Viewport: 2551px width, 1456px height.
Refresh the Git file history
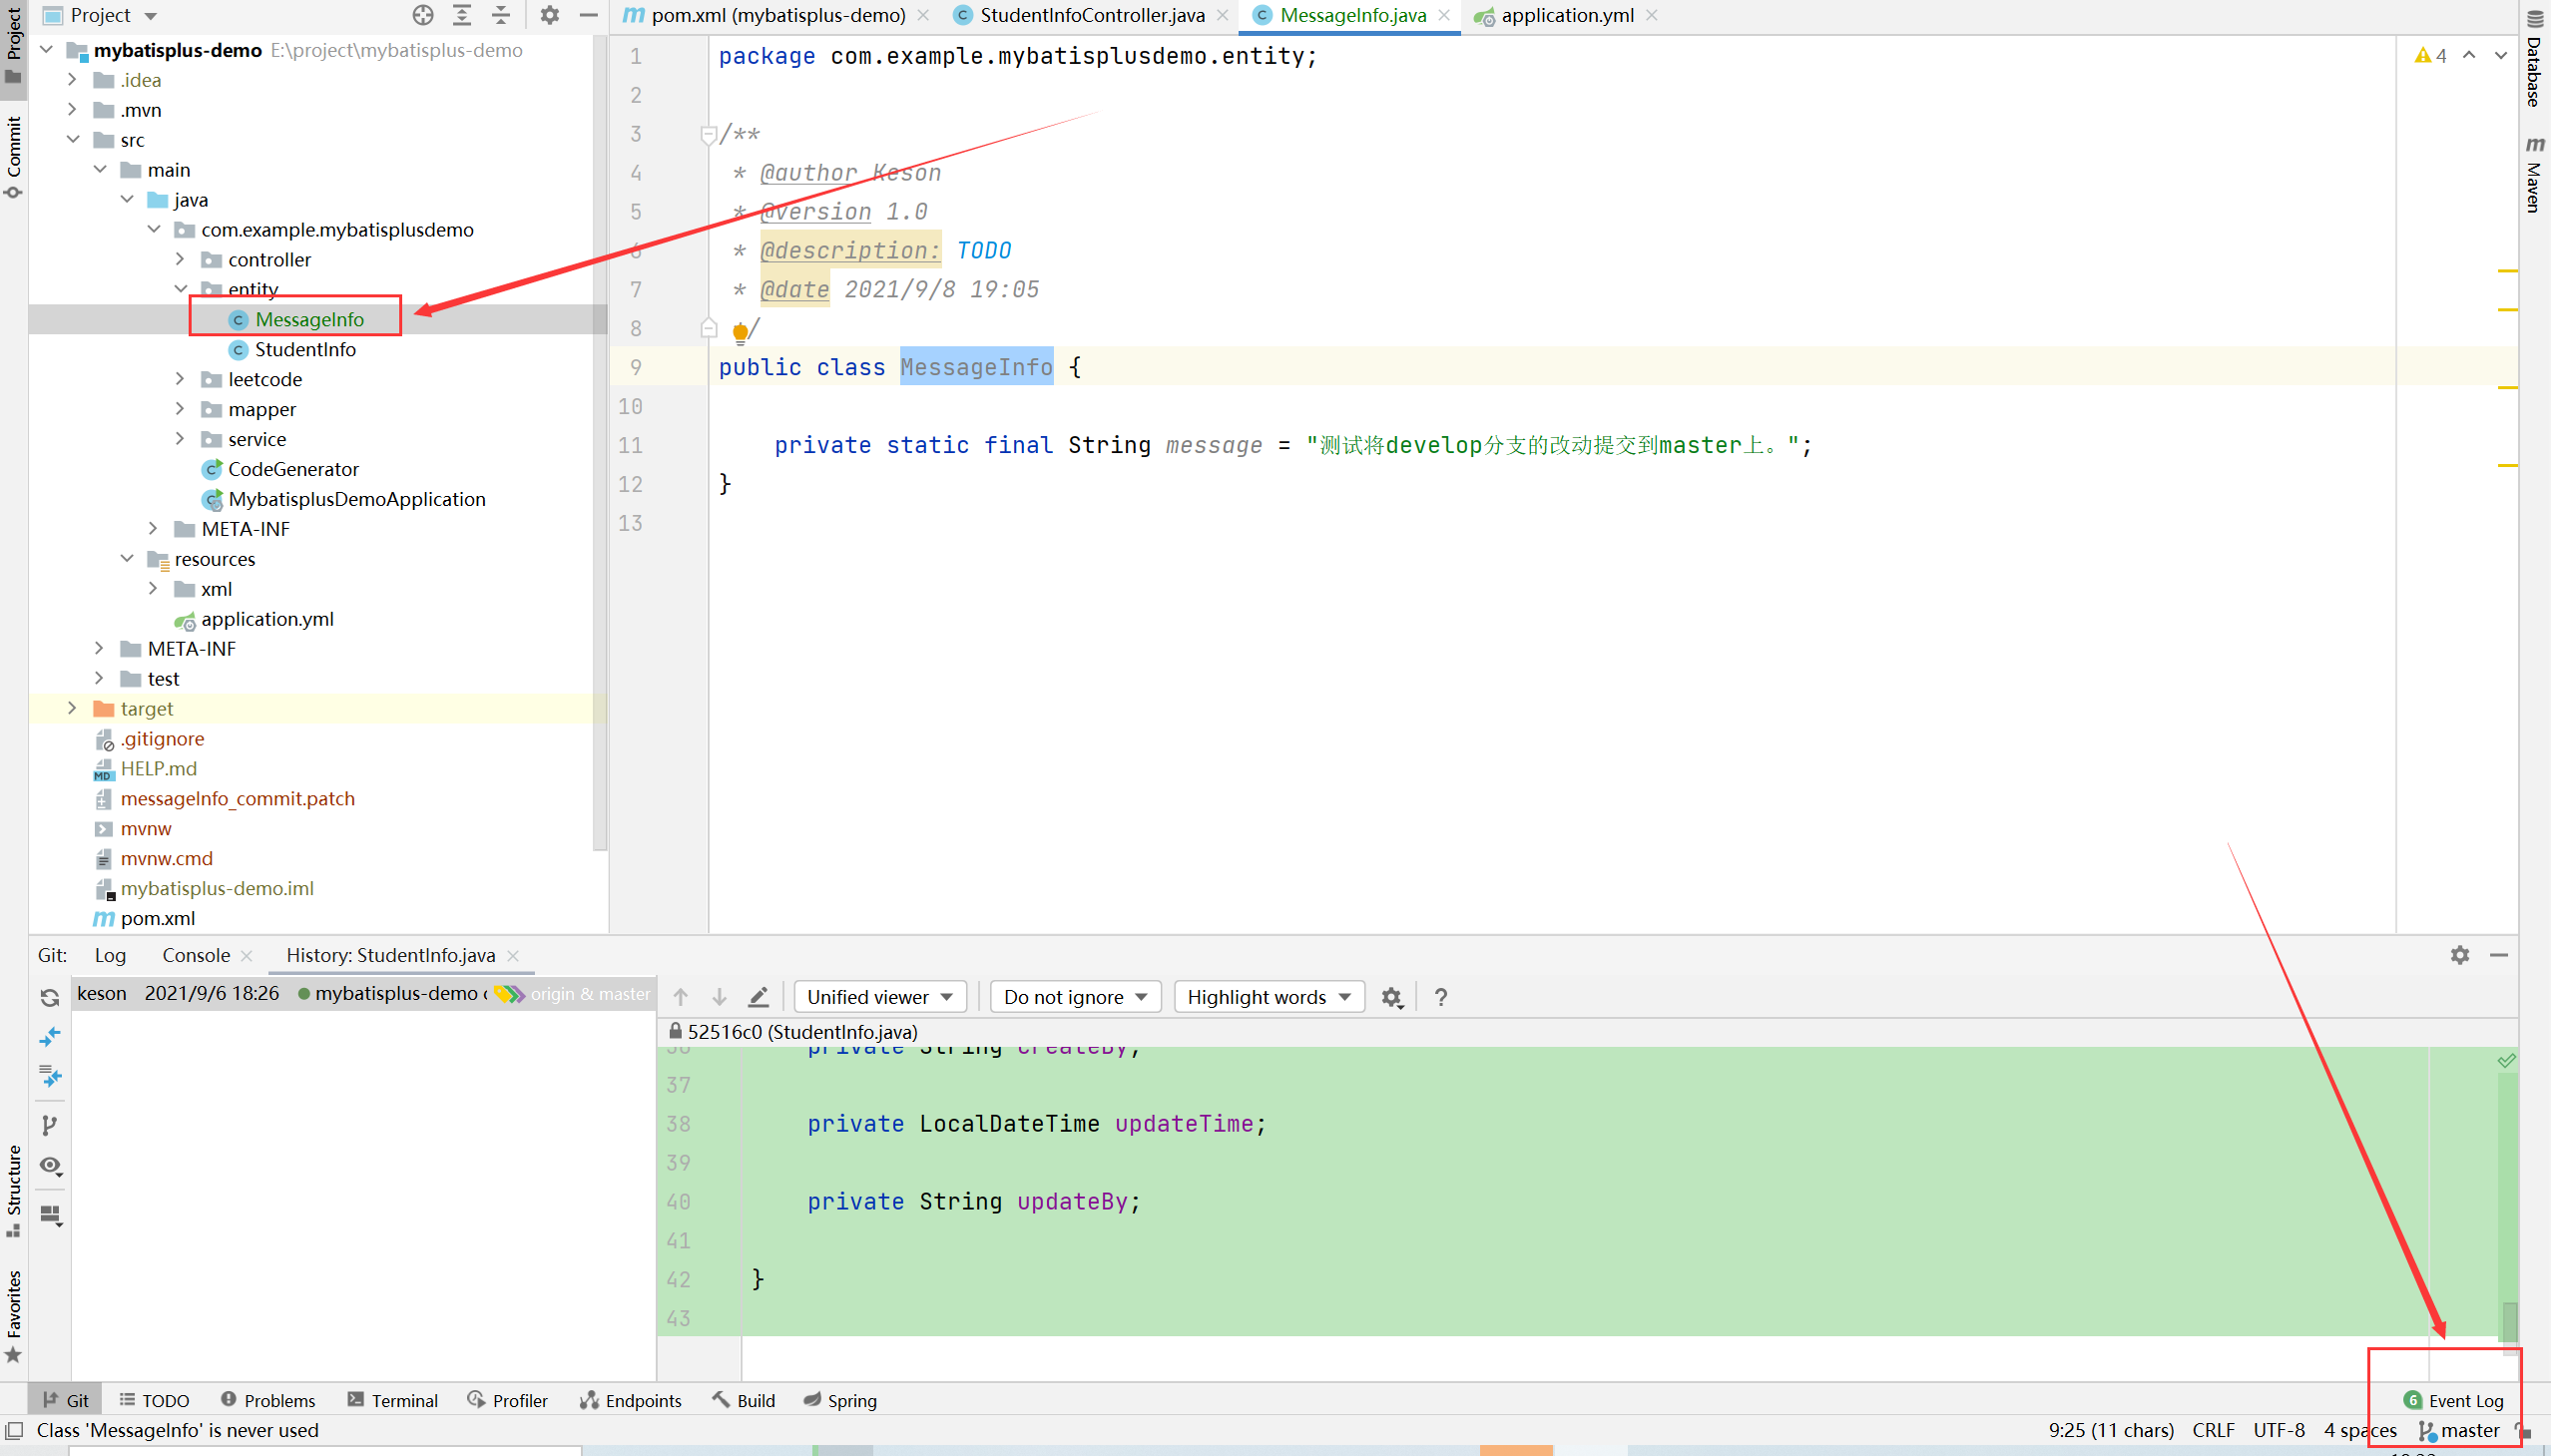pos(50,997)
